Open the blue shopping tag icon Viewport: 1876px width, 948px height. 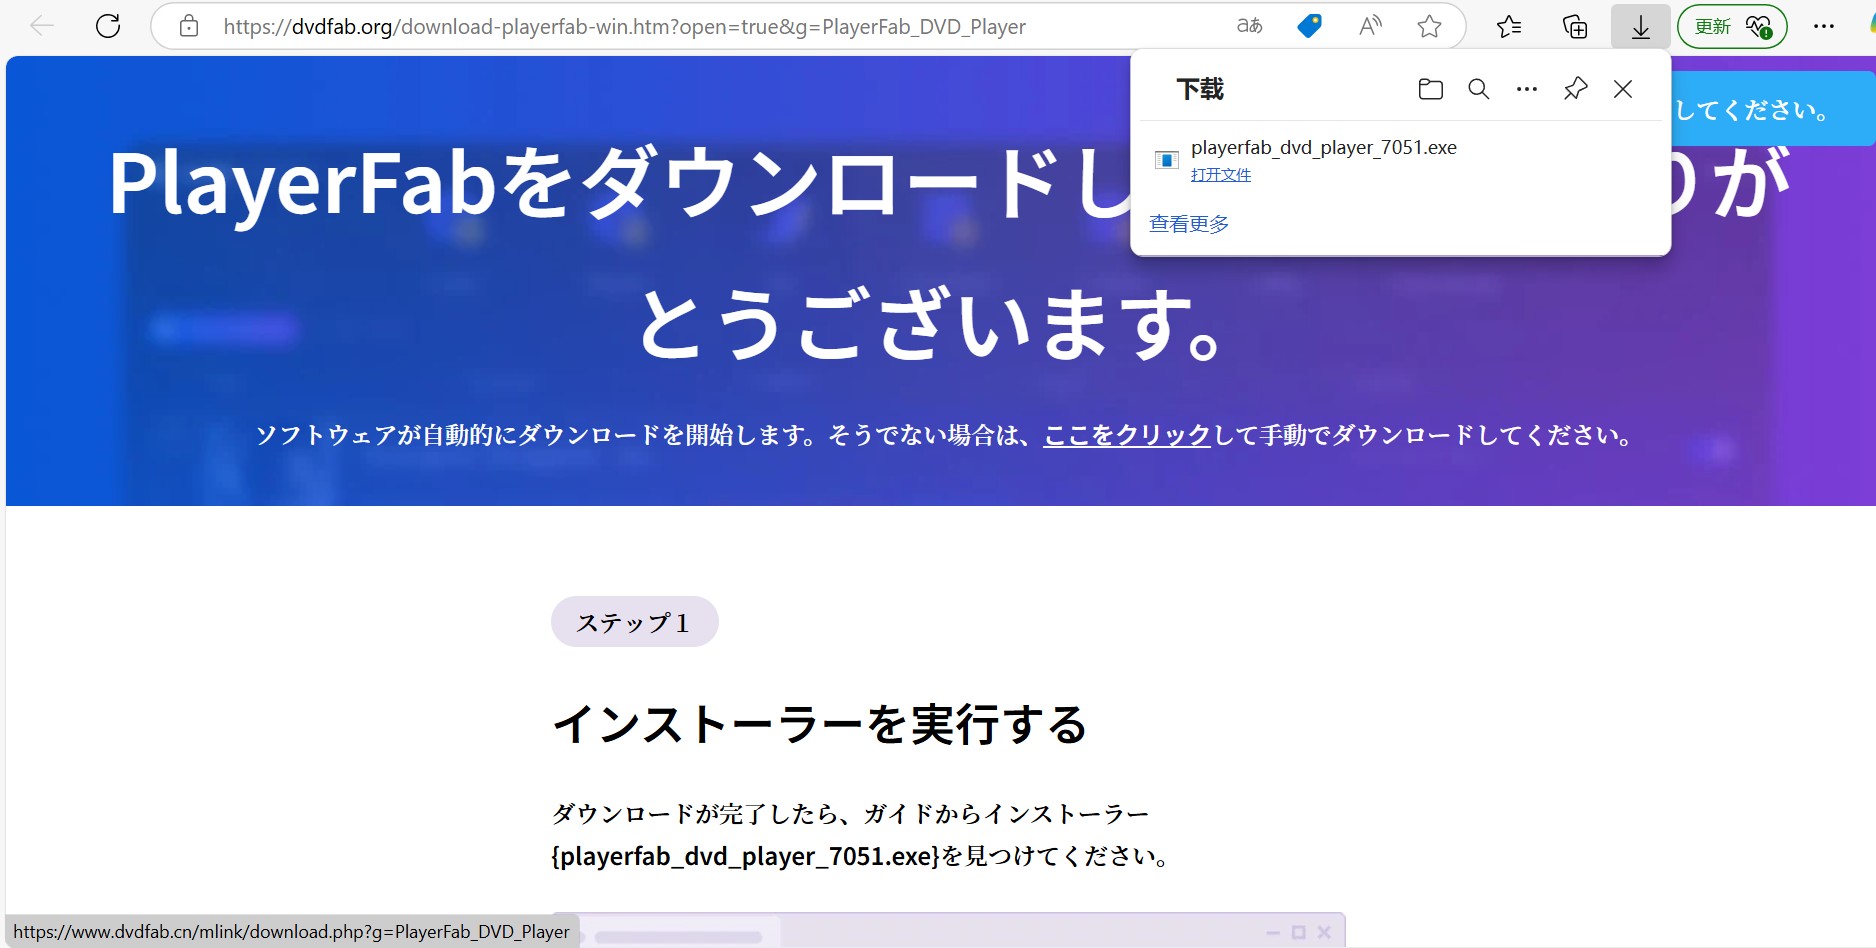click(1309, 26)
